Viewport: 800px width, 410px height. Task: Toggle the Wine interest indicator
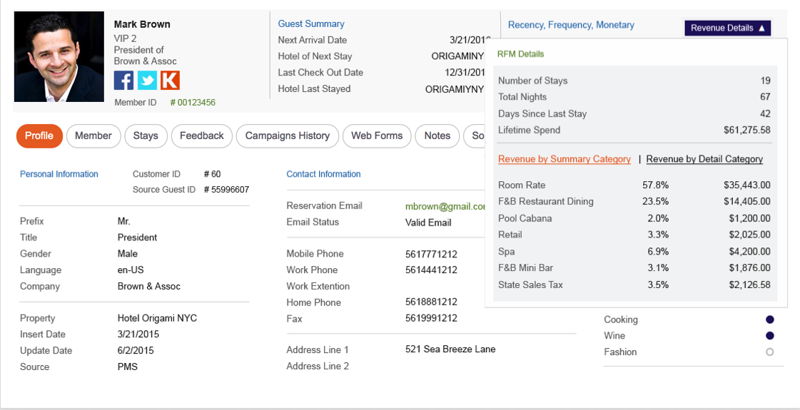[x=769, y=336]
